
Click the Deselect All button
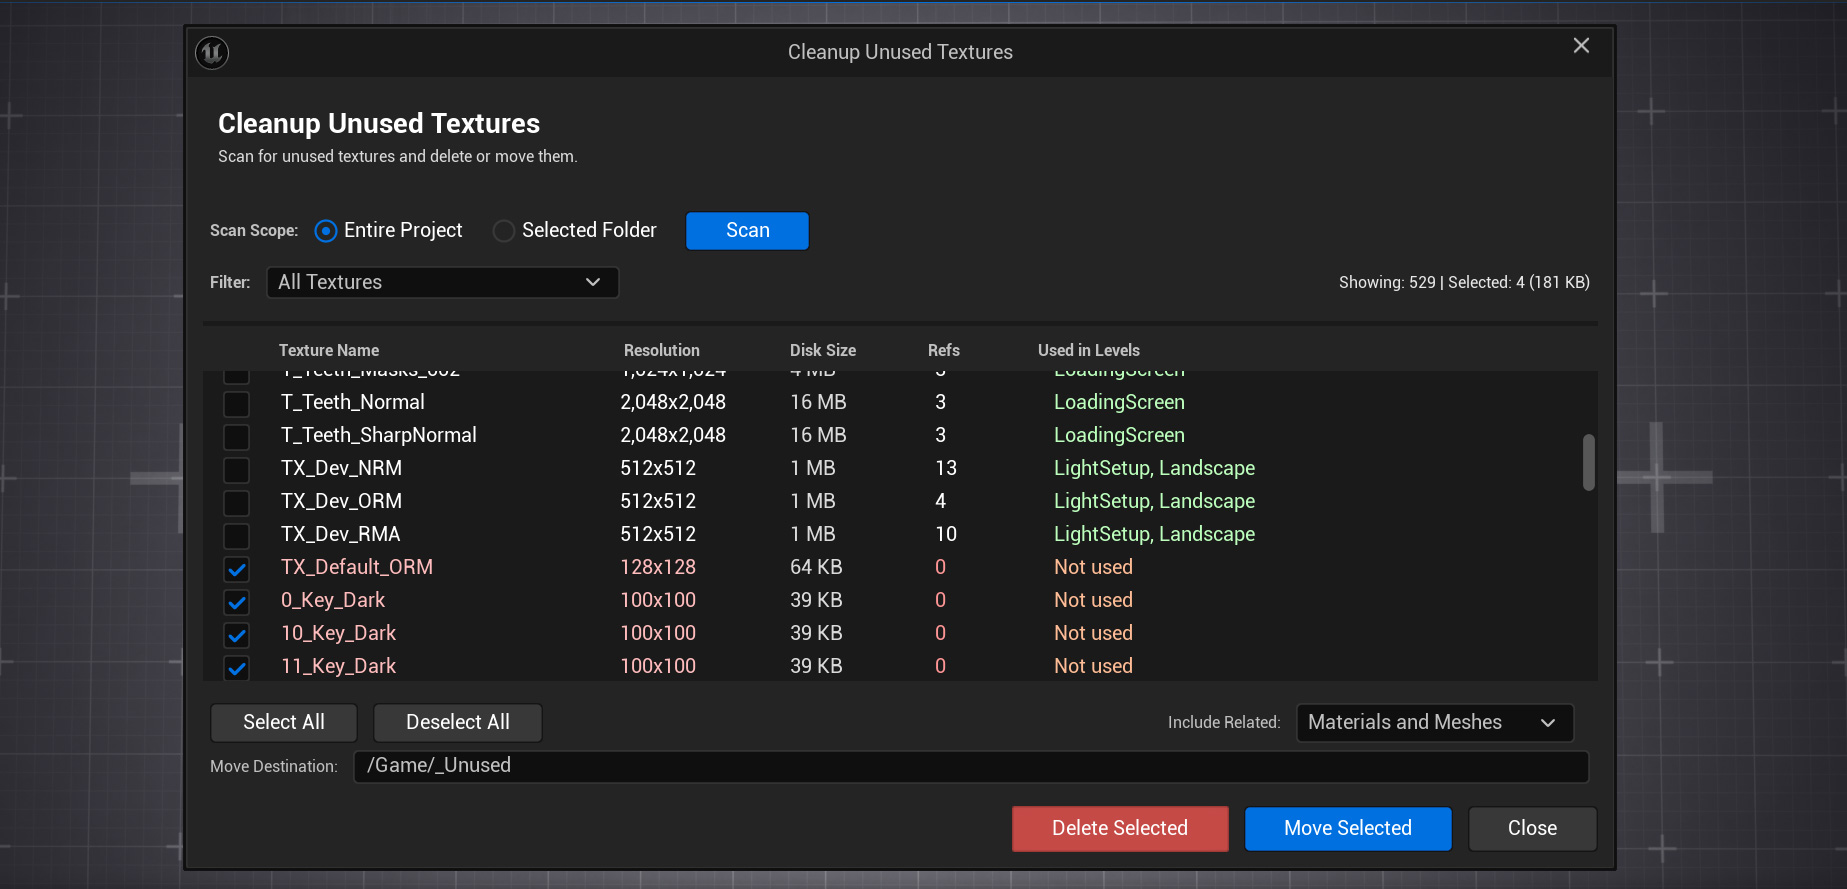click(x=458, y=723)
